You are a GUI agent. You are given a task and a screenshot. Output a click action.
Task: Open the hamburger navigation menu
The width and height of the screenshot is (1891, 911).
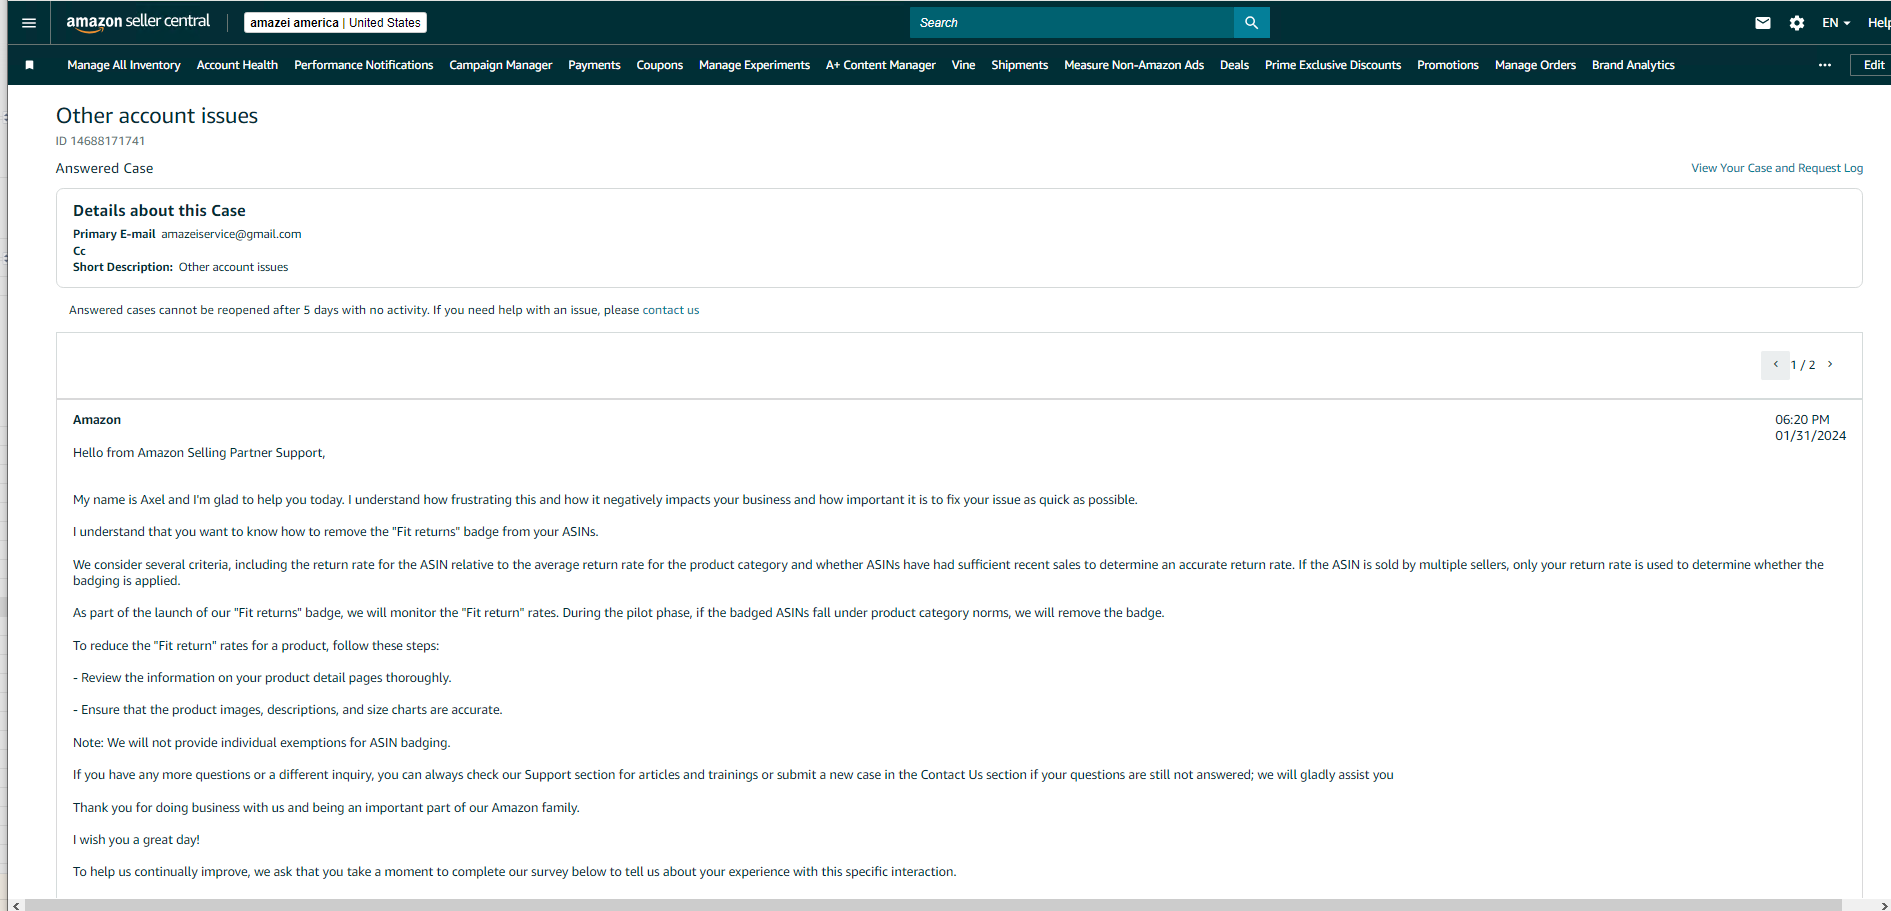[x=29, y=22]
